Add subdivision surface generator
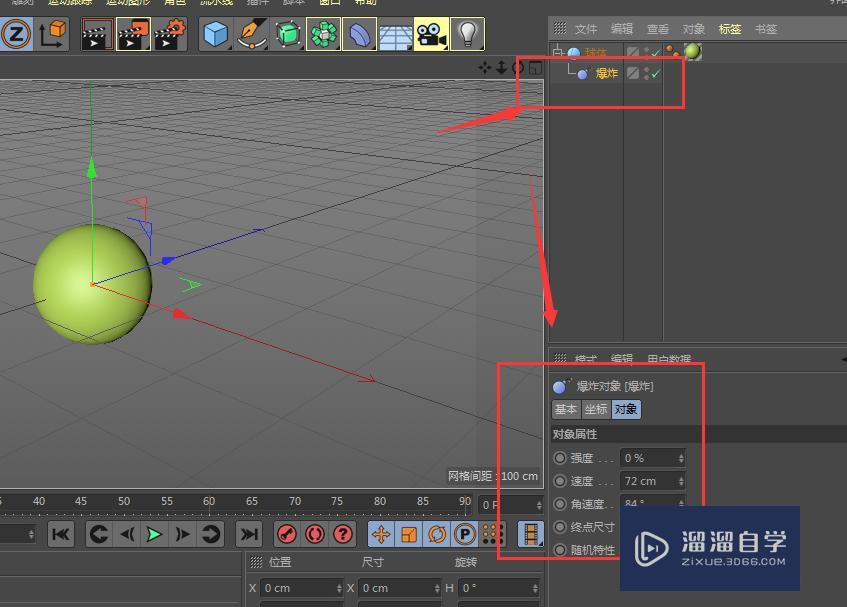Viewport: 847px width, 607px height. [287, 34]
